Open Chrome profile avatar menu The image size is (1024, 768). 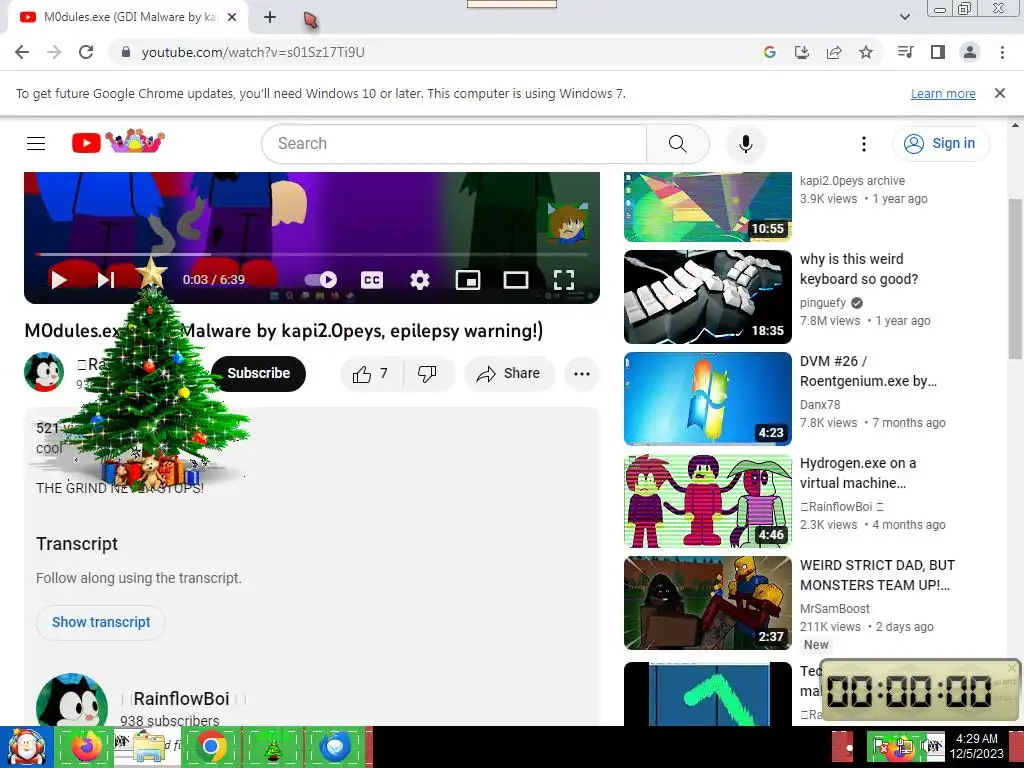pyautogui.click(x=970, y=52)
